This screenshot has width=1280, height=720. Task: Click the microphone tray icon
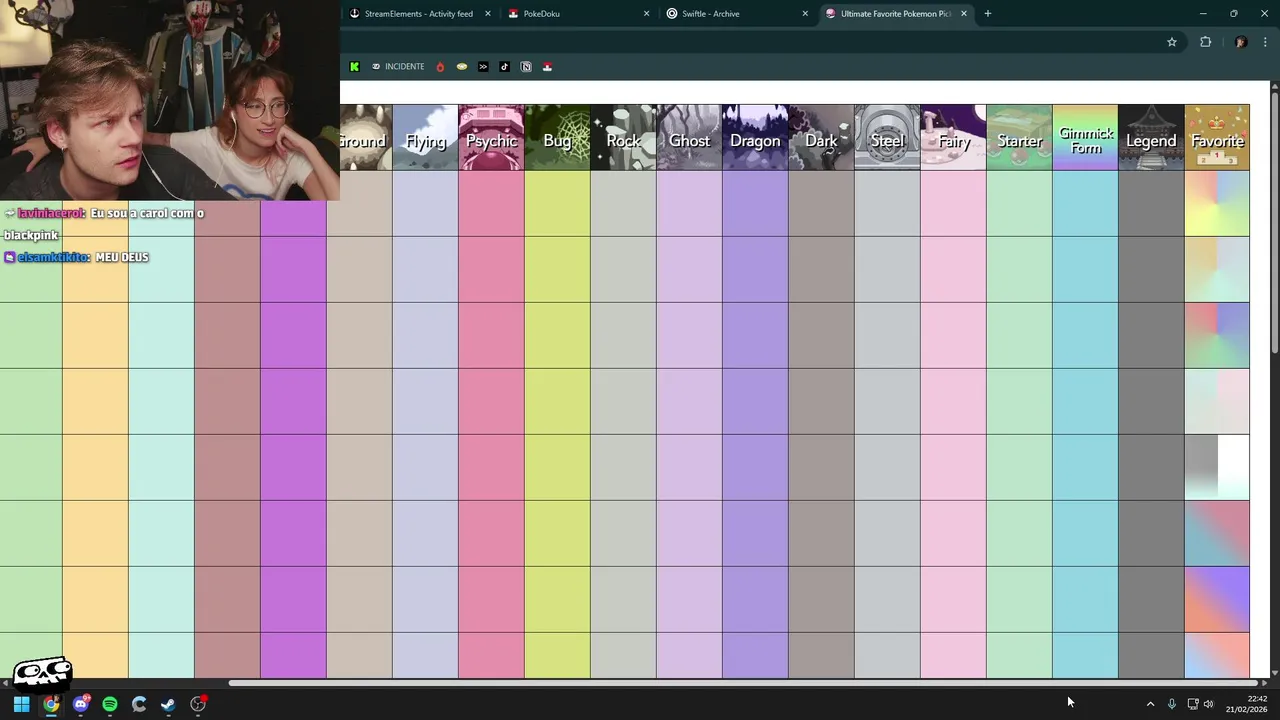pyautogui.click(x=1171, y=704)
